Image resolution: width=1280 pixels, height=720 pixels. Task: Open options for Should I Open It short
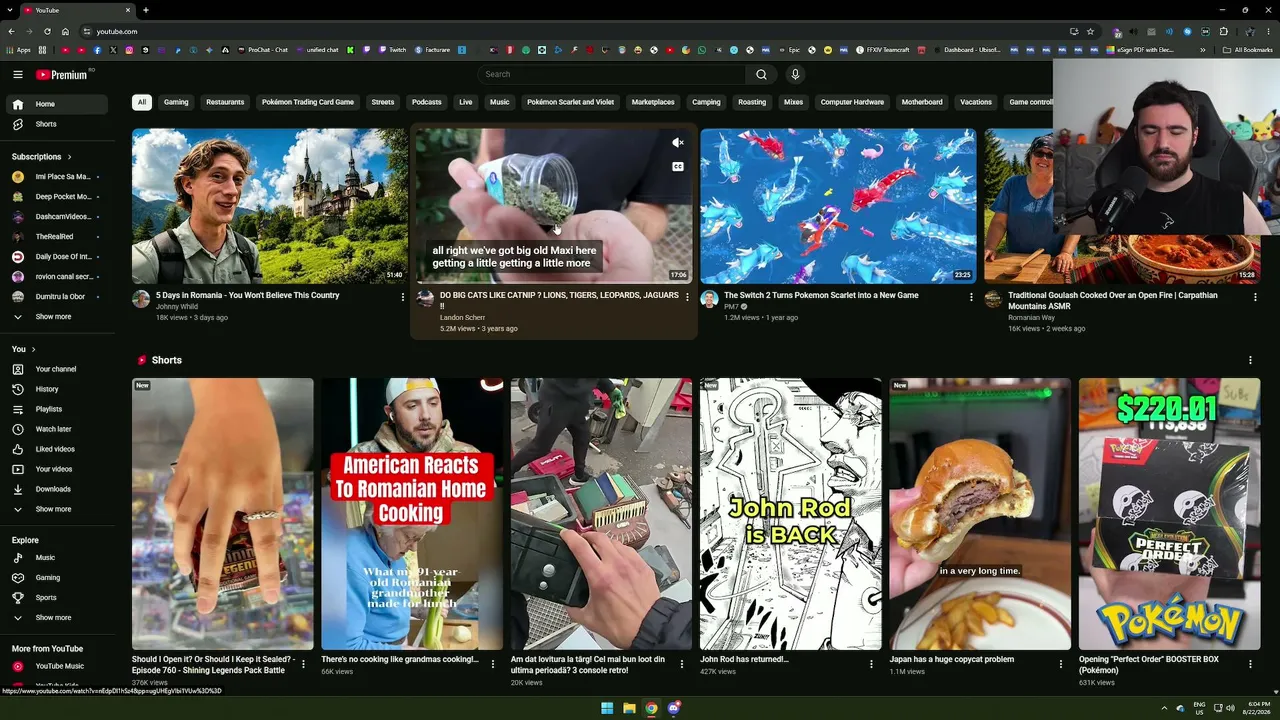303,664
